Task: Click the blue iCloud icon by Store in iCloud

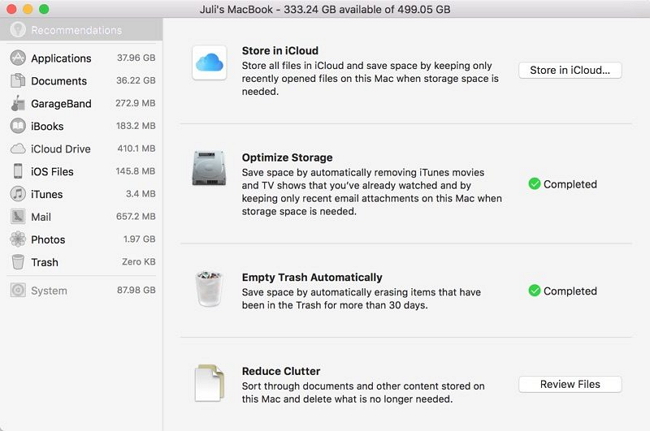Action: pos(209,63)
